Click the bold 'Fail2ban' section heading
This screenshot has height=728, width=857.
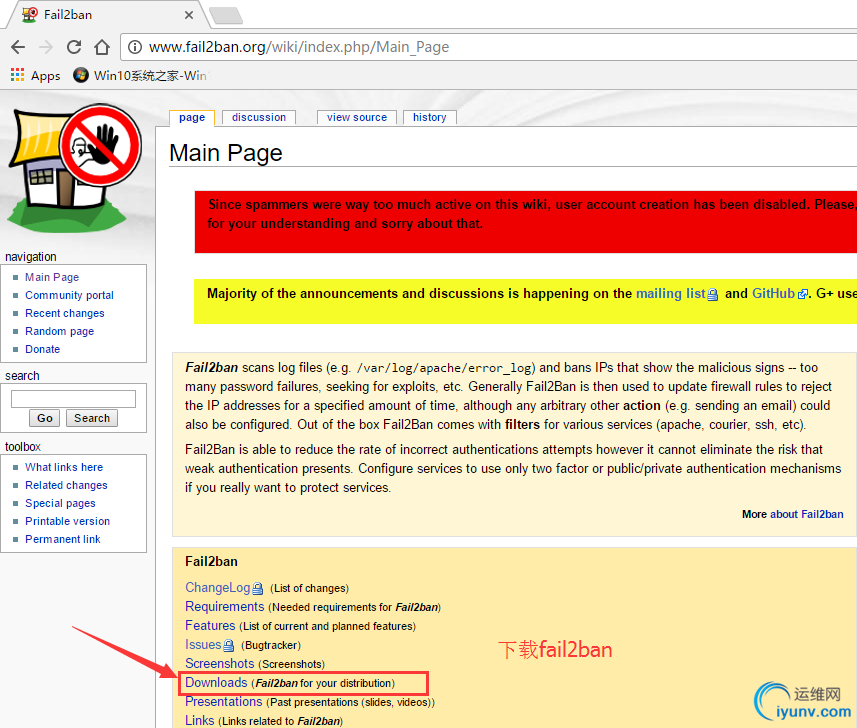(x=212, y=562)
